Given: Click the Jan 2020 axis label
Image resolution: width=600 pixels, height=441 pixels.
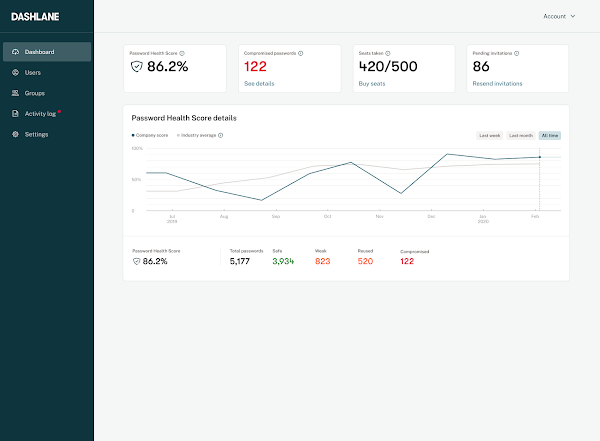Looking at the screenshot, I should pos(483,219).
